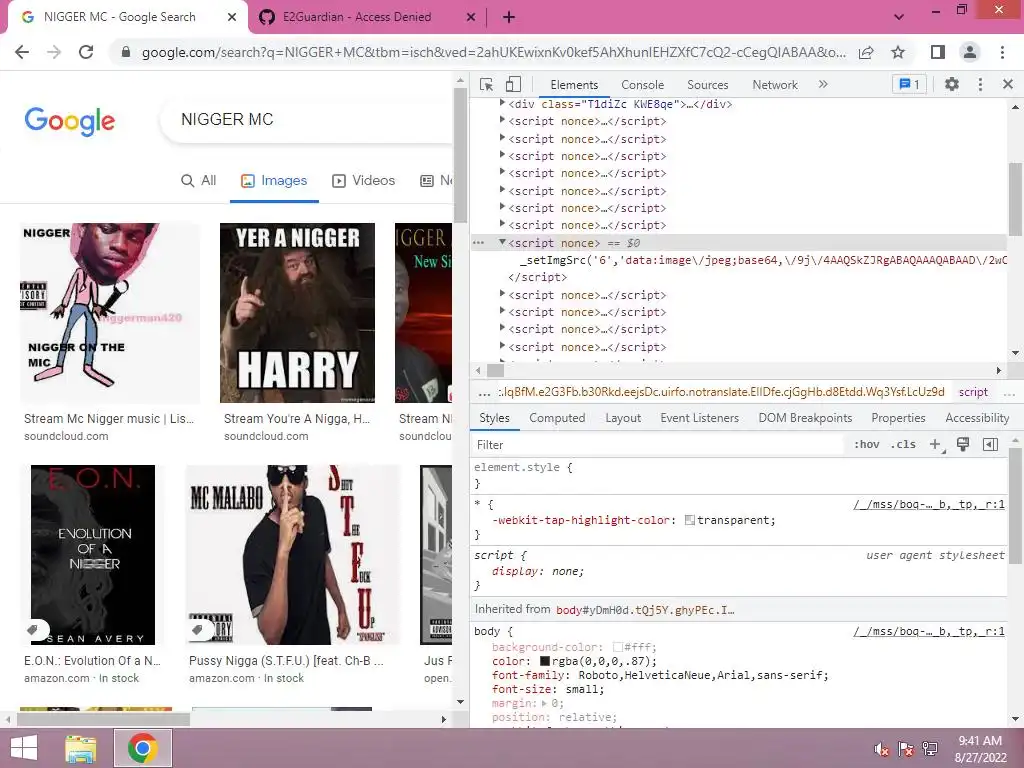This screenshot has width=1024, height=768.
Task: Open File Explorer from the taskbar
Action: (81, 748)
